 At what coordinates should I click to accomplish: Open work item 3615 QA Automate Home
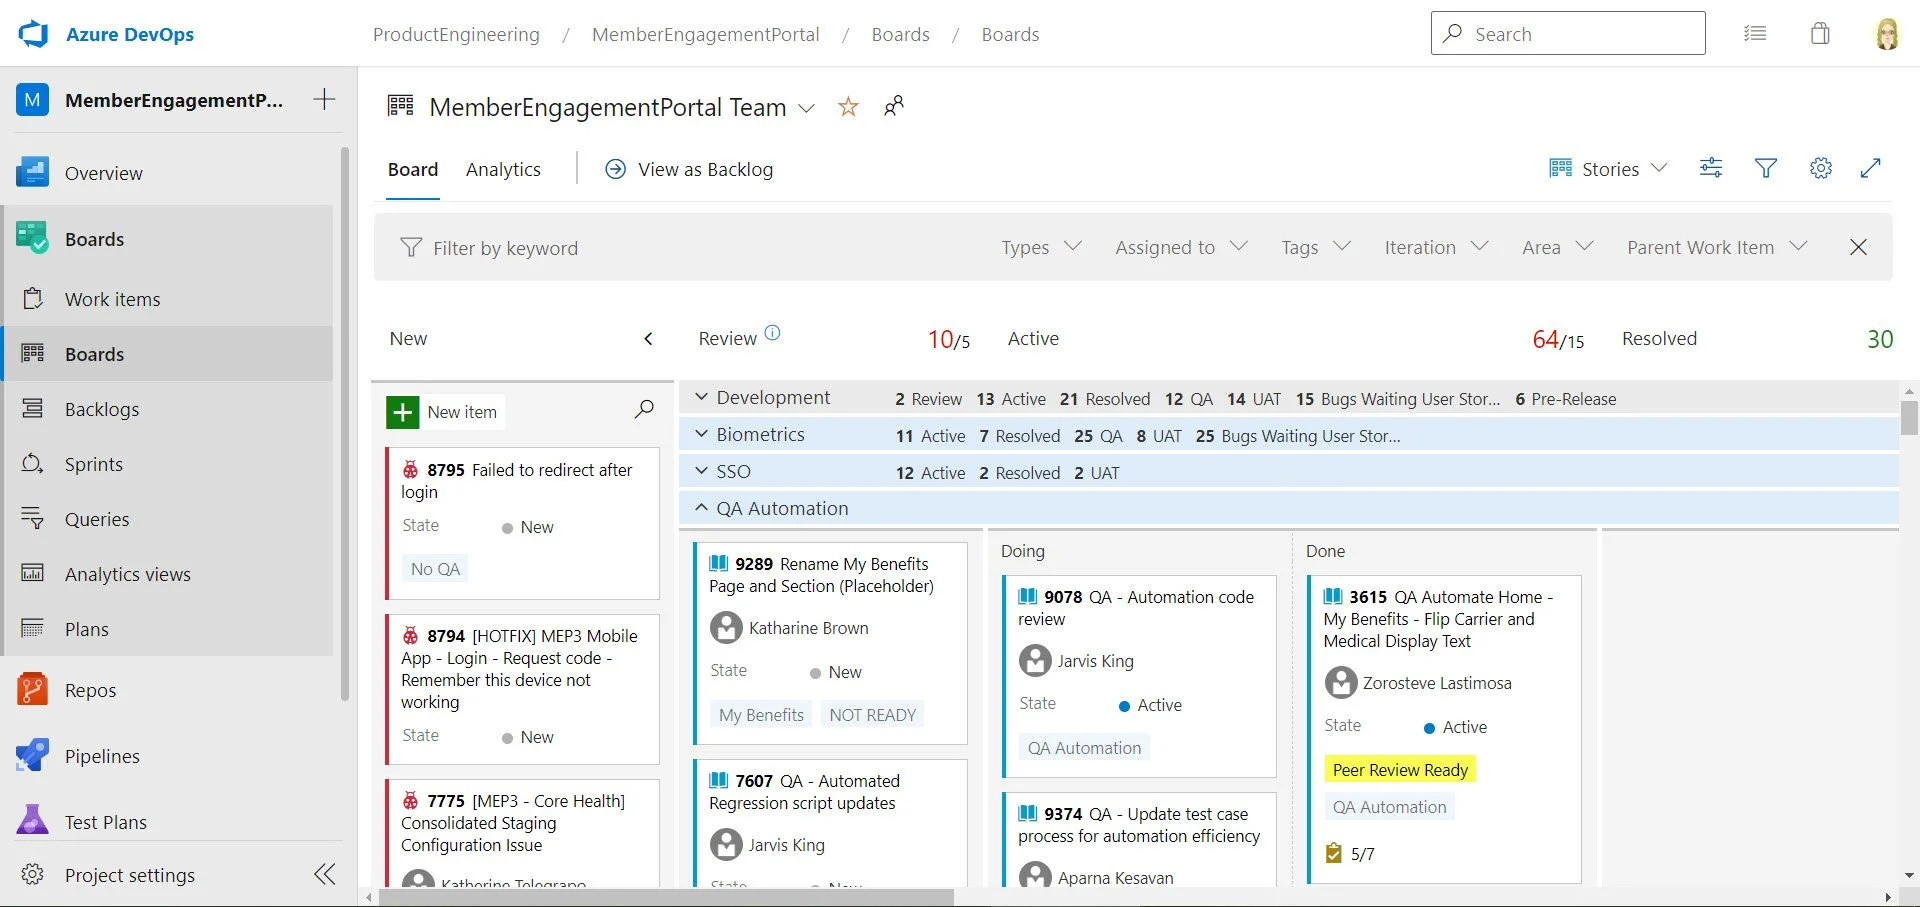[x=1438, y=619]
